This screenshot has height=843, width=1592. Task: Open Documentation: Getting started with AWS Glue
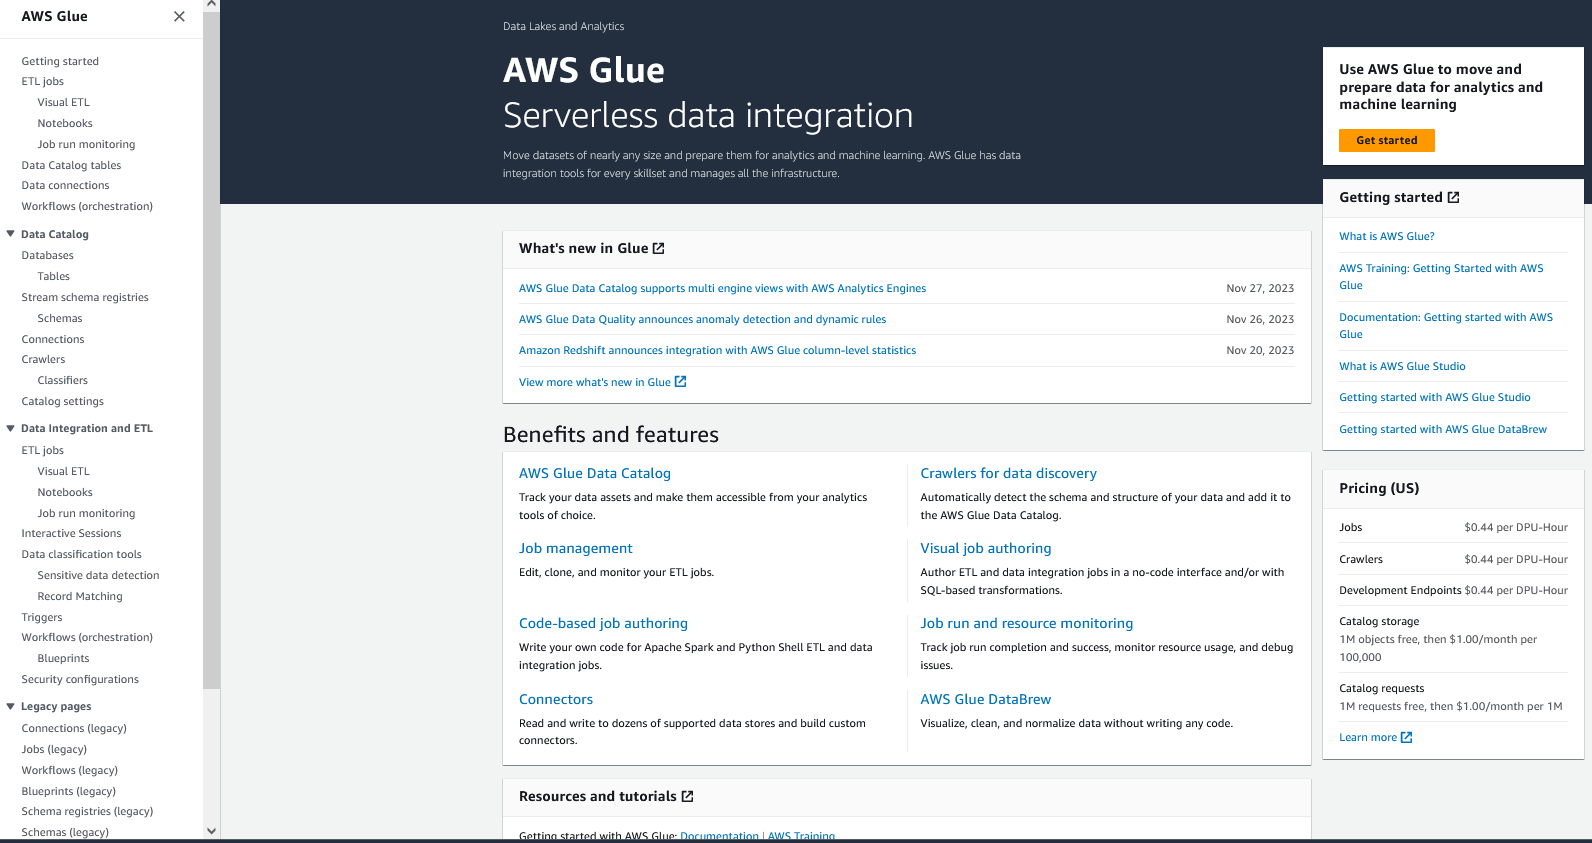point(1446,325)
